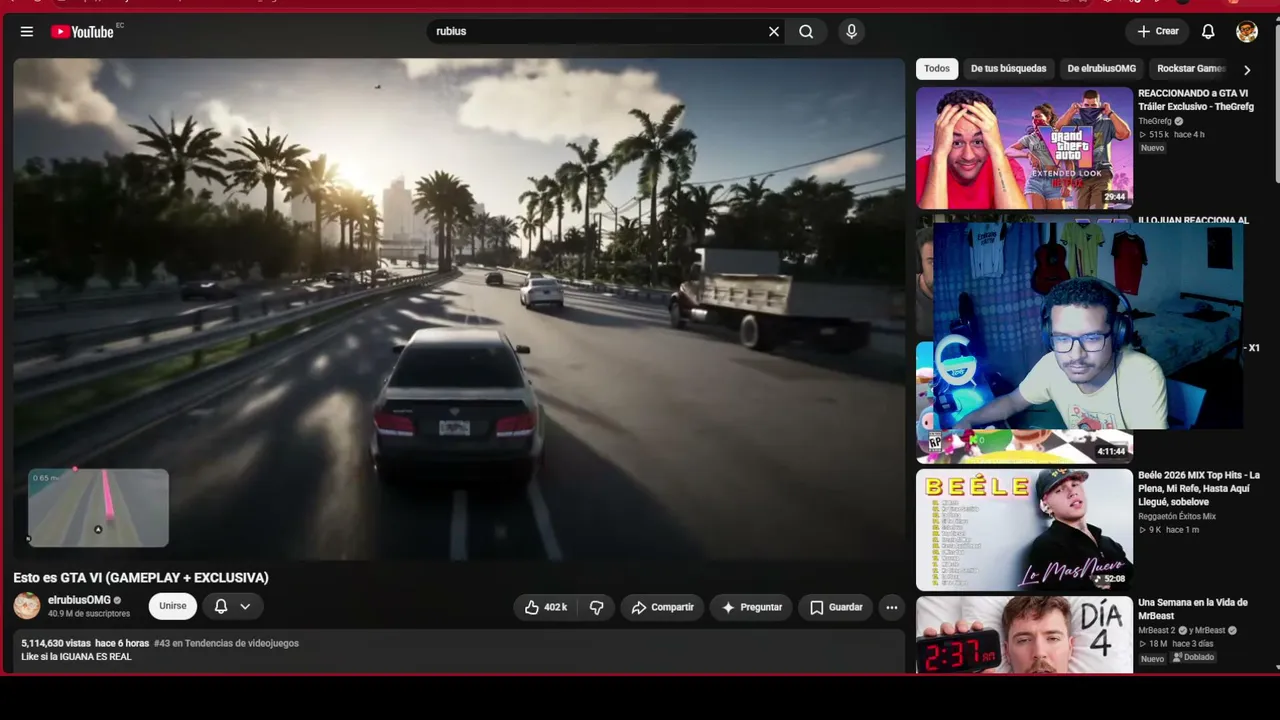Expand notification options dropdown arrow
Image resolution: width=1280 pixels, height=720 pixels.
tap(245, 606)
